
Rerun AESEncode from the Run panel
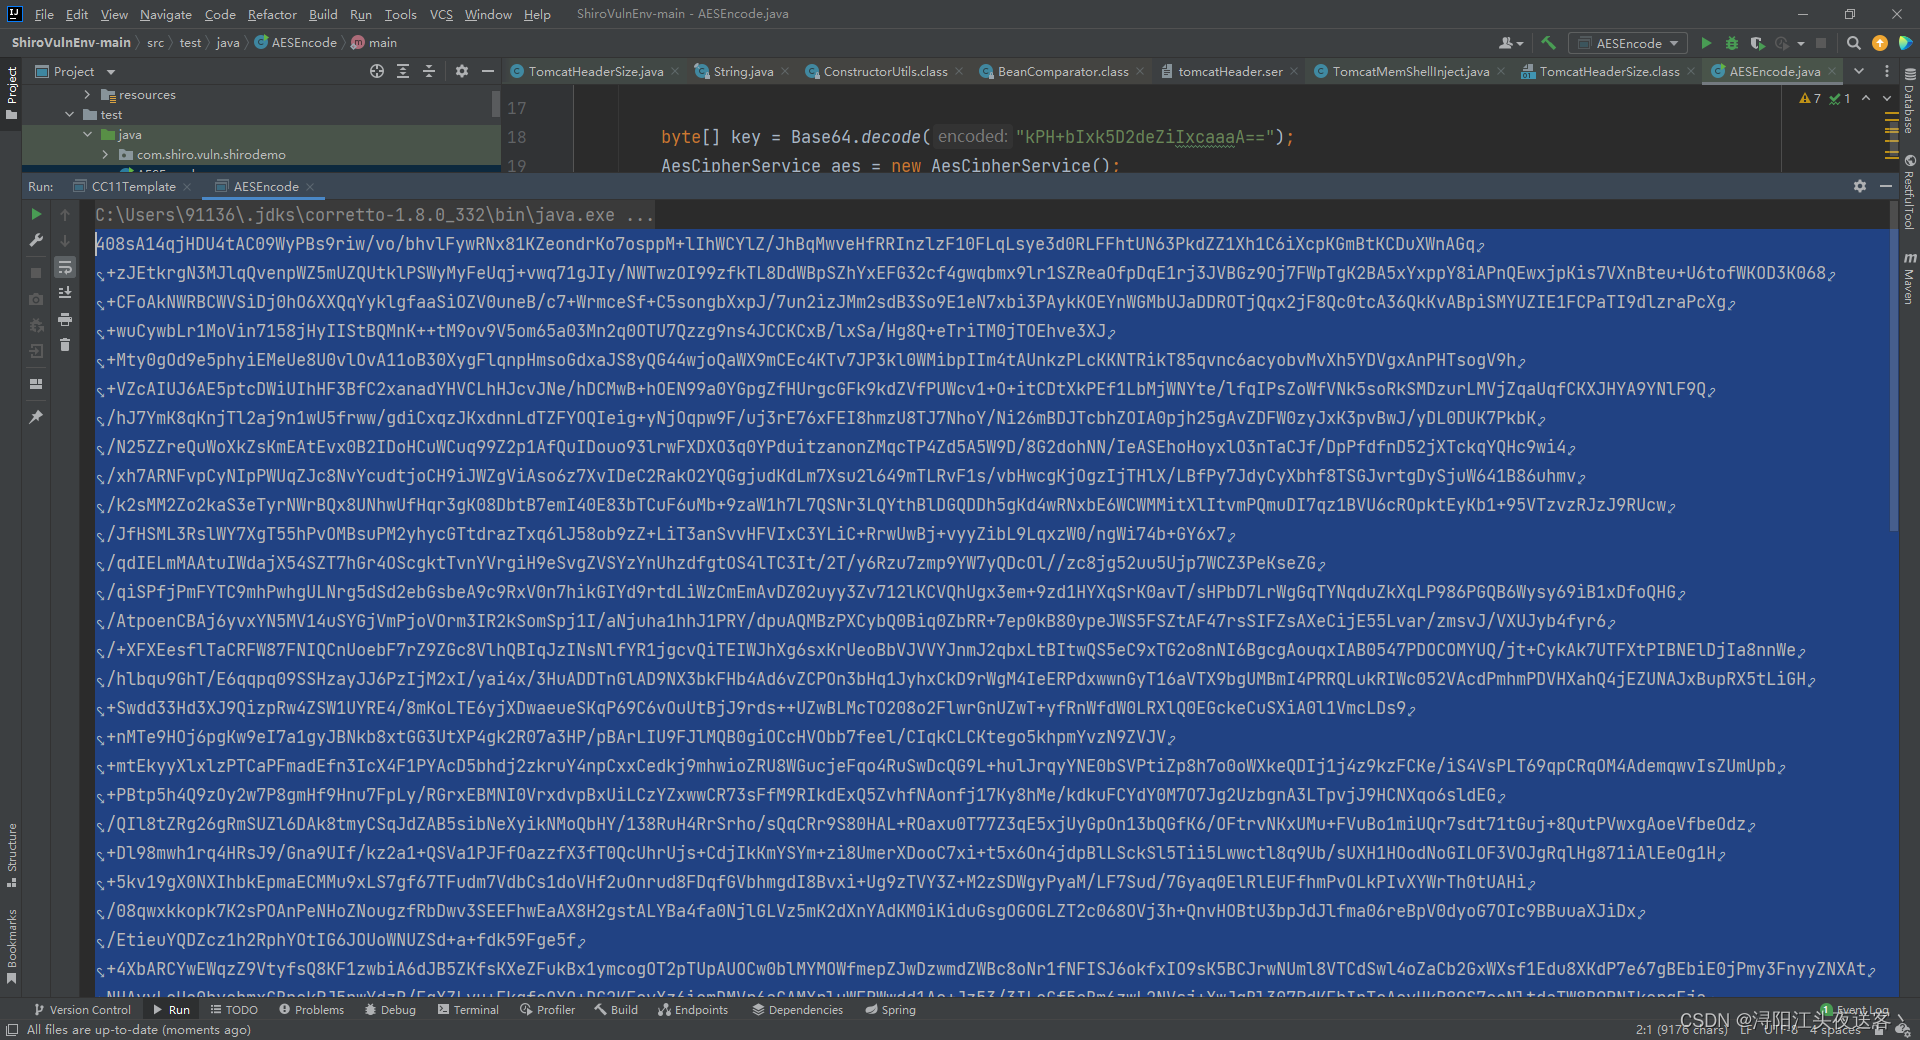pyautogui.click(x=36, y=214)
